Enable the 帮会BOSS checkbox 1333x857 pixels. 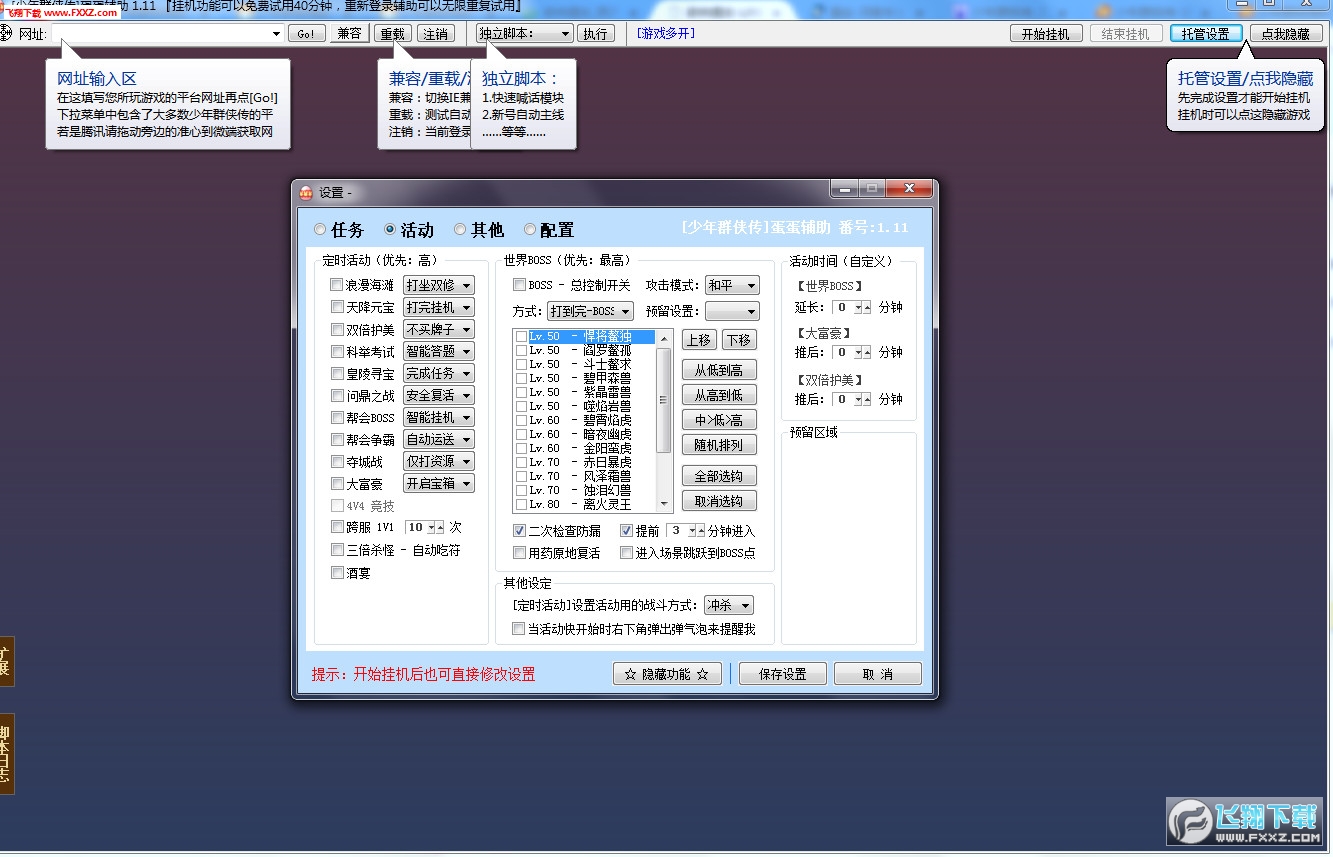(x=337, y=417)
